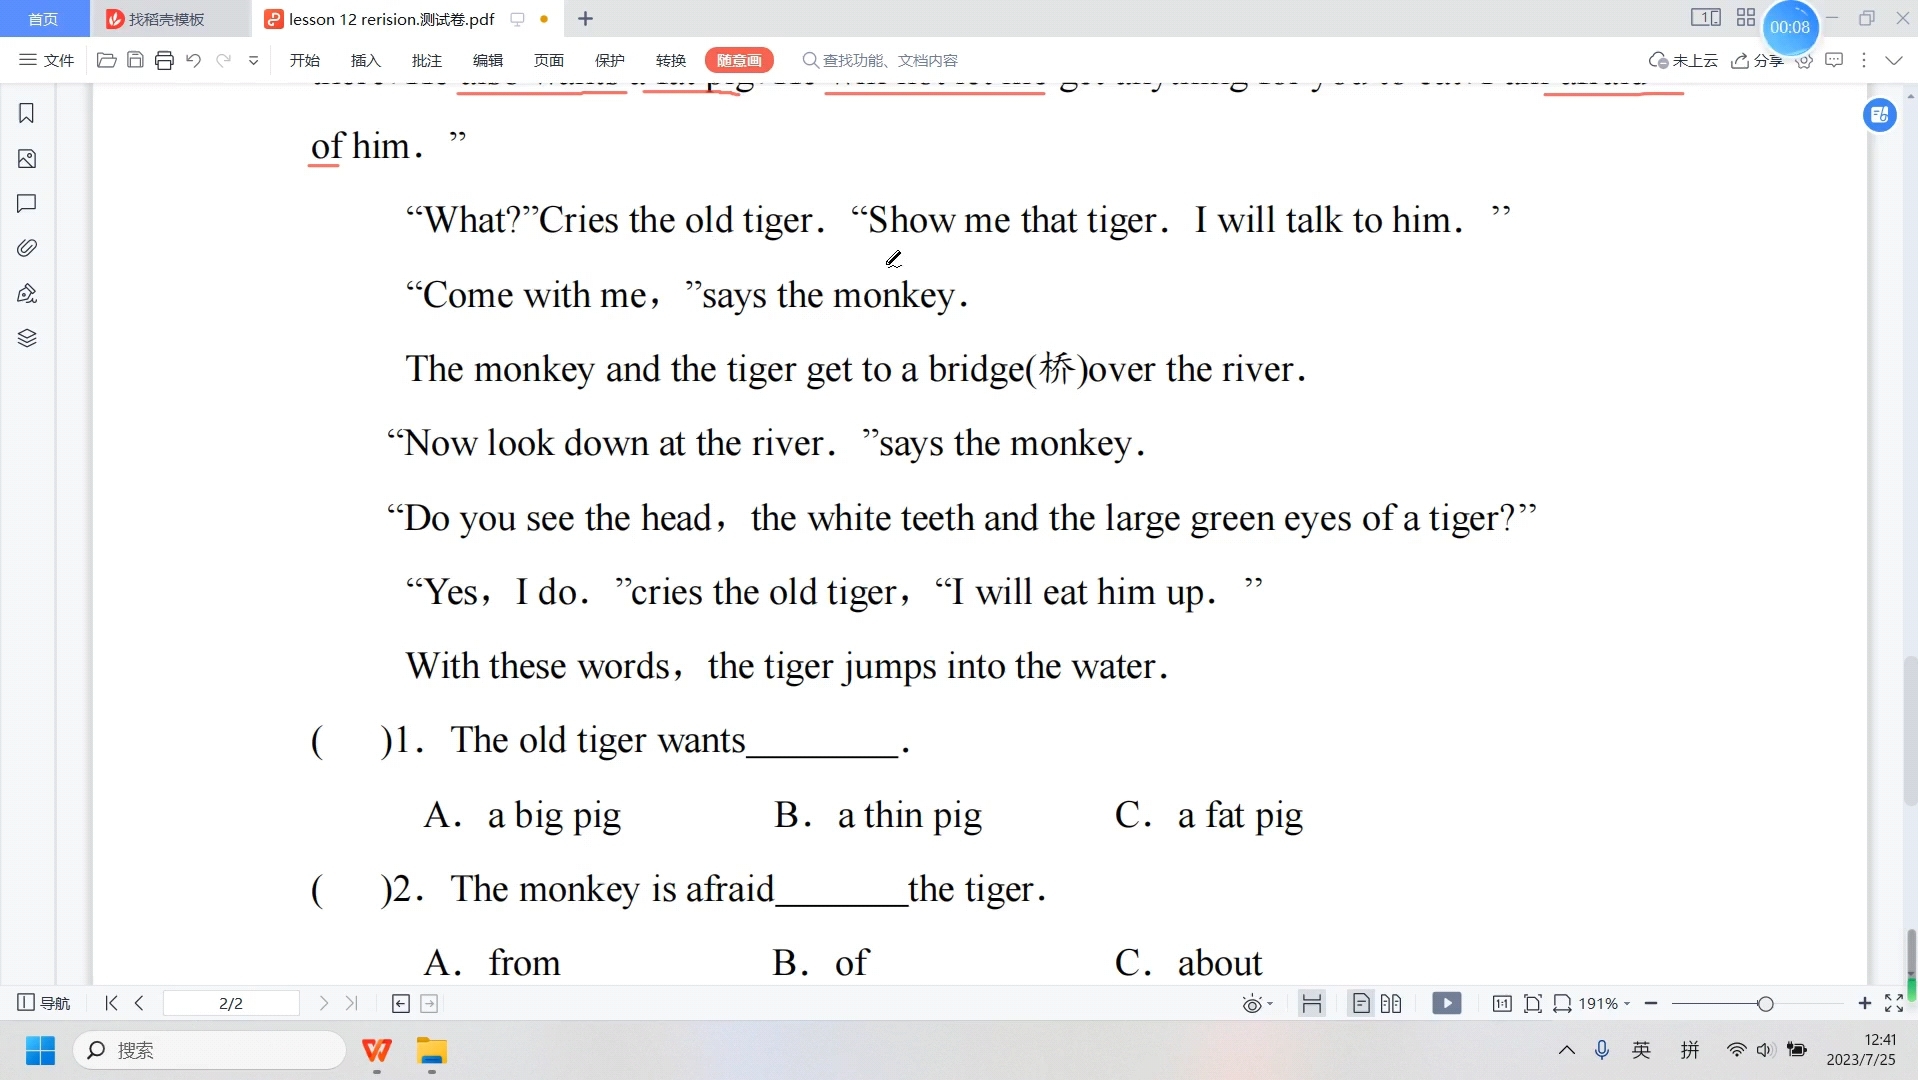Open the comments speech bubble icon in toolbar
The width and height of the screenshot is (1918, 1080).
(1834, 60)
